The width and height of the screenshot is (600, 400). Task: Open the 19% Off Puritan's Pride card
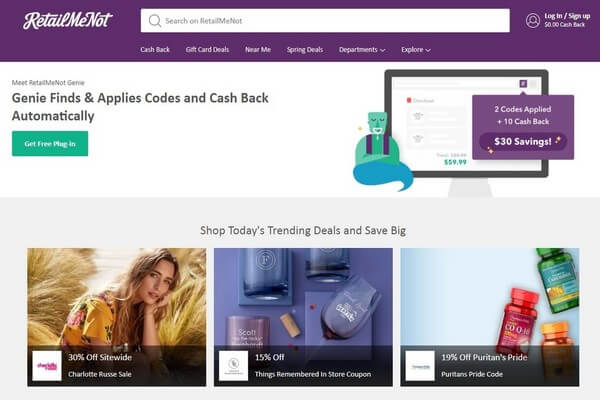tap(490, 317)
